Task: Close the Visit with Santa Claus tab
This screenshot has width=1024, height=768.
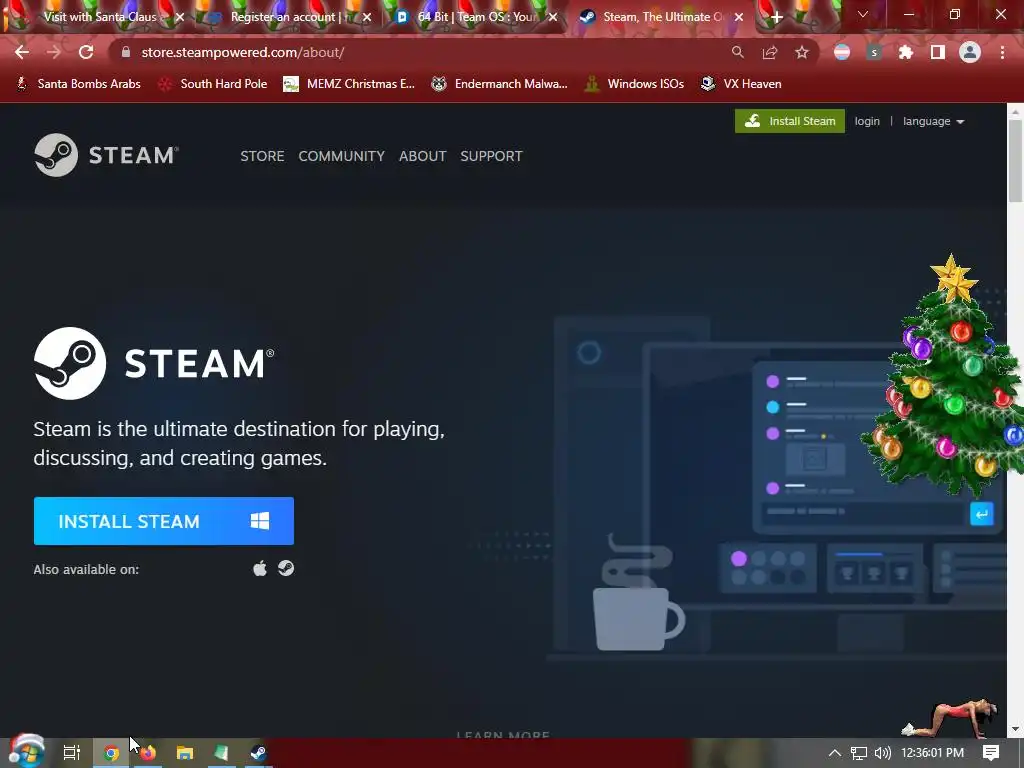Action: point(180,18)
